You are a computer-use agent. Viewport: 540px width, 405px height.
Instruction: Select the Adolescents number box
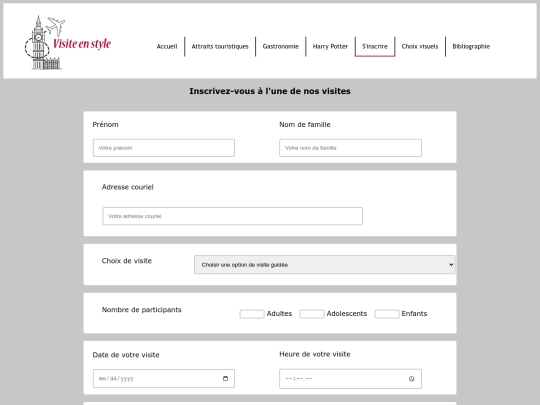click(x=312, y=314)
